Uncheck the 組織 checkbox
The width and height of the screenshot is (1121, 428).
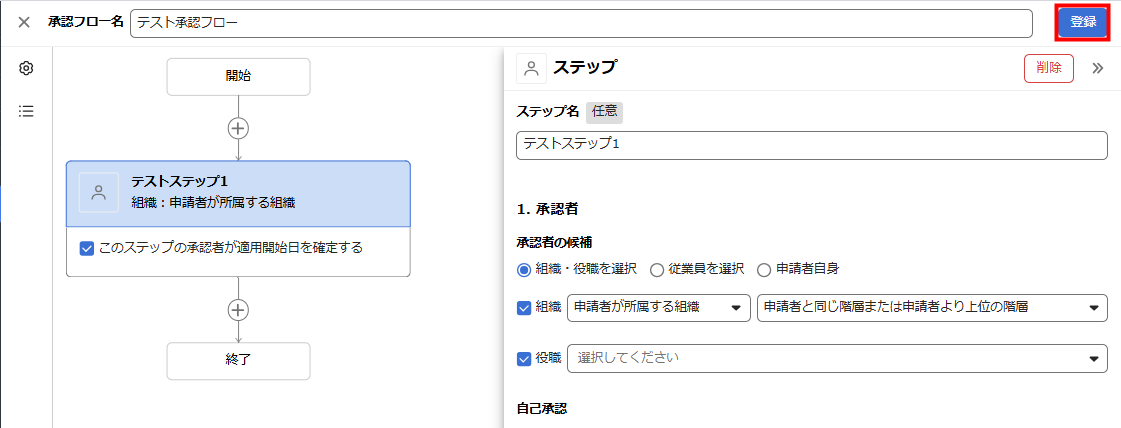pyautogui.click(x=524, y=308)
